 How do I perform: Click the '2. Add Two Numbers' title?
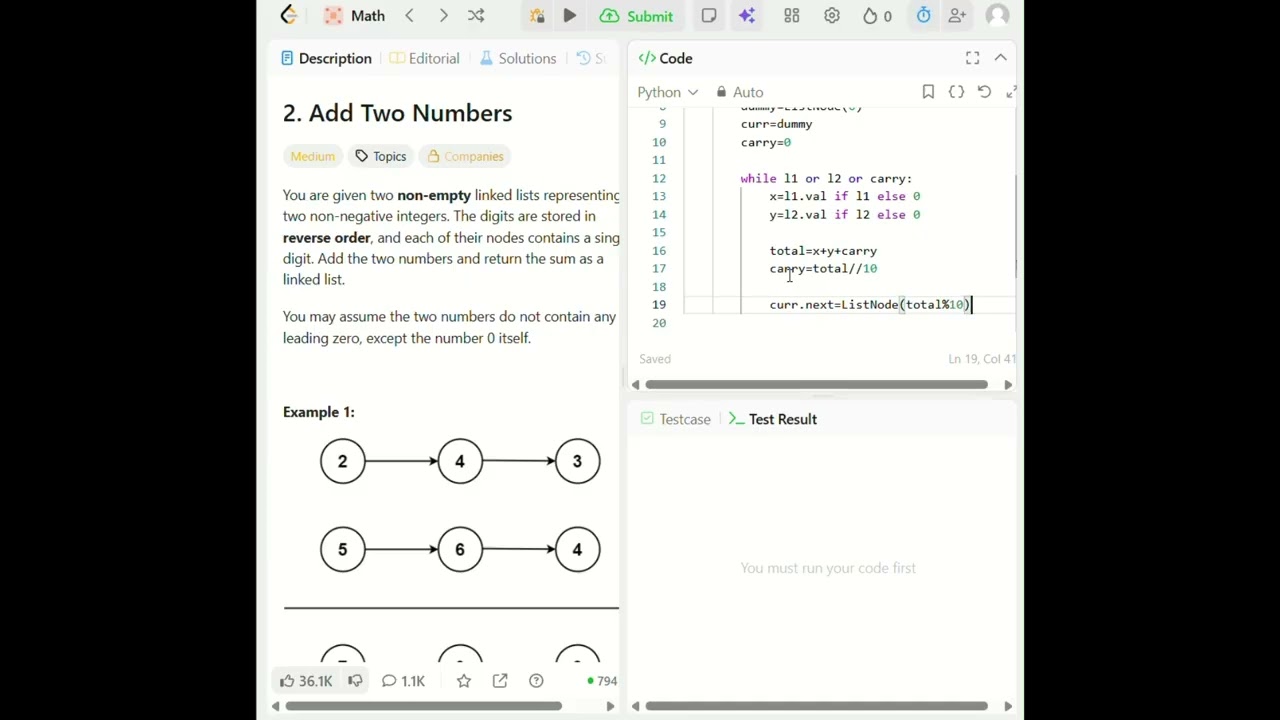tap(397, 113)
